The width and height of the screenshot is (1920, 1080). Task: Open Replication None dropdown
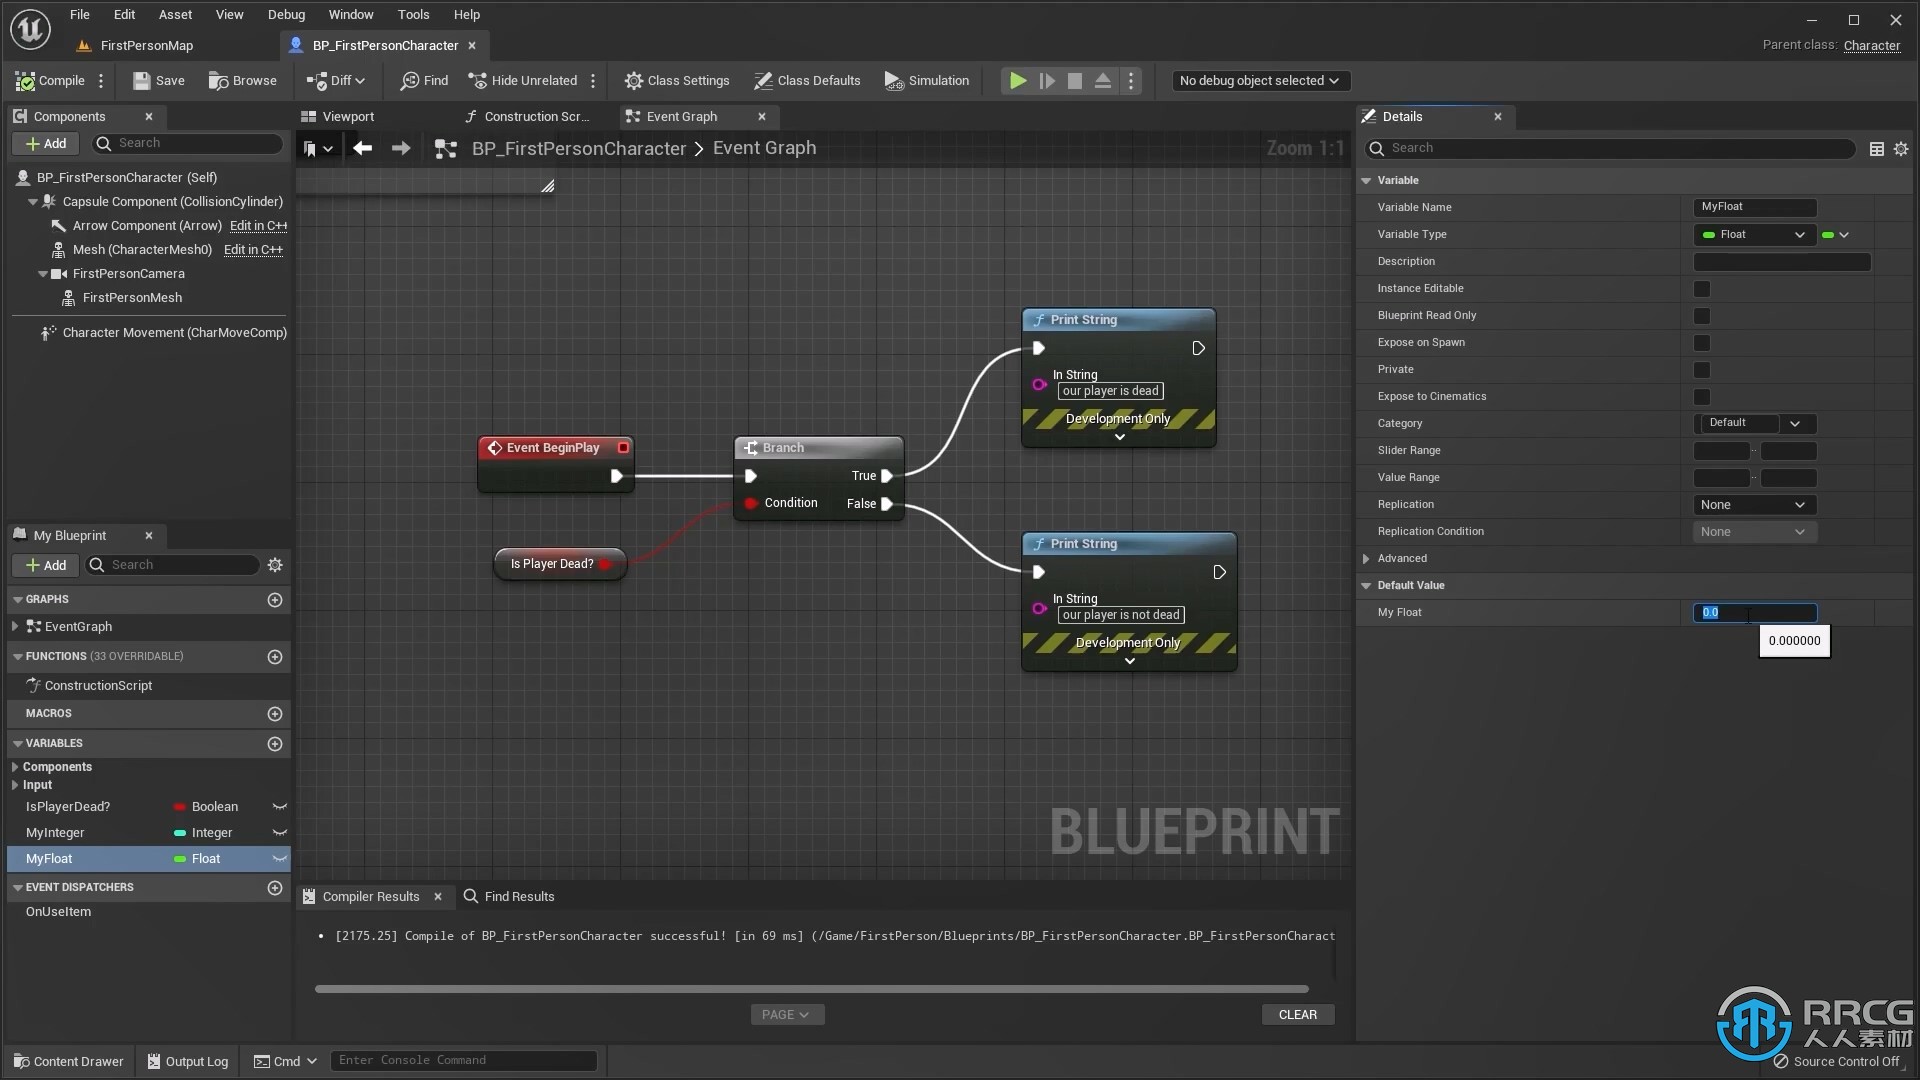click(x=1754, y=505)
